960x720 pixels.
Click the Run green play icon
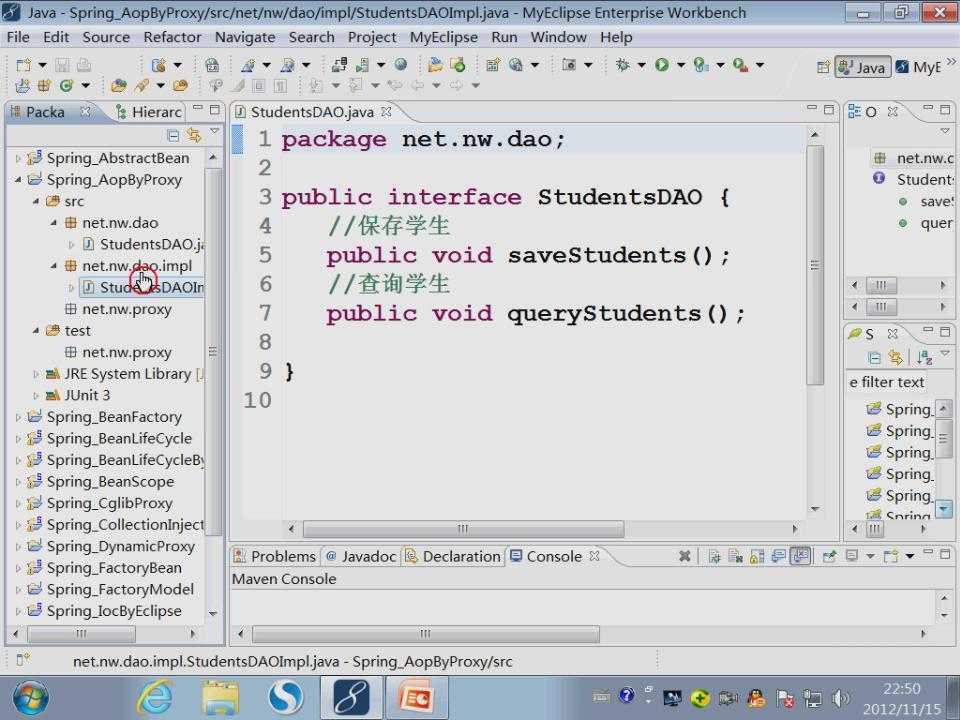coord(662,65)
